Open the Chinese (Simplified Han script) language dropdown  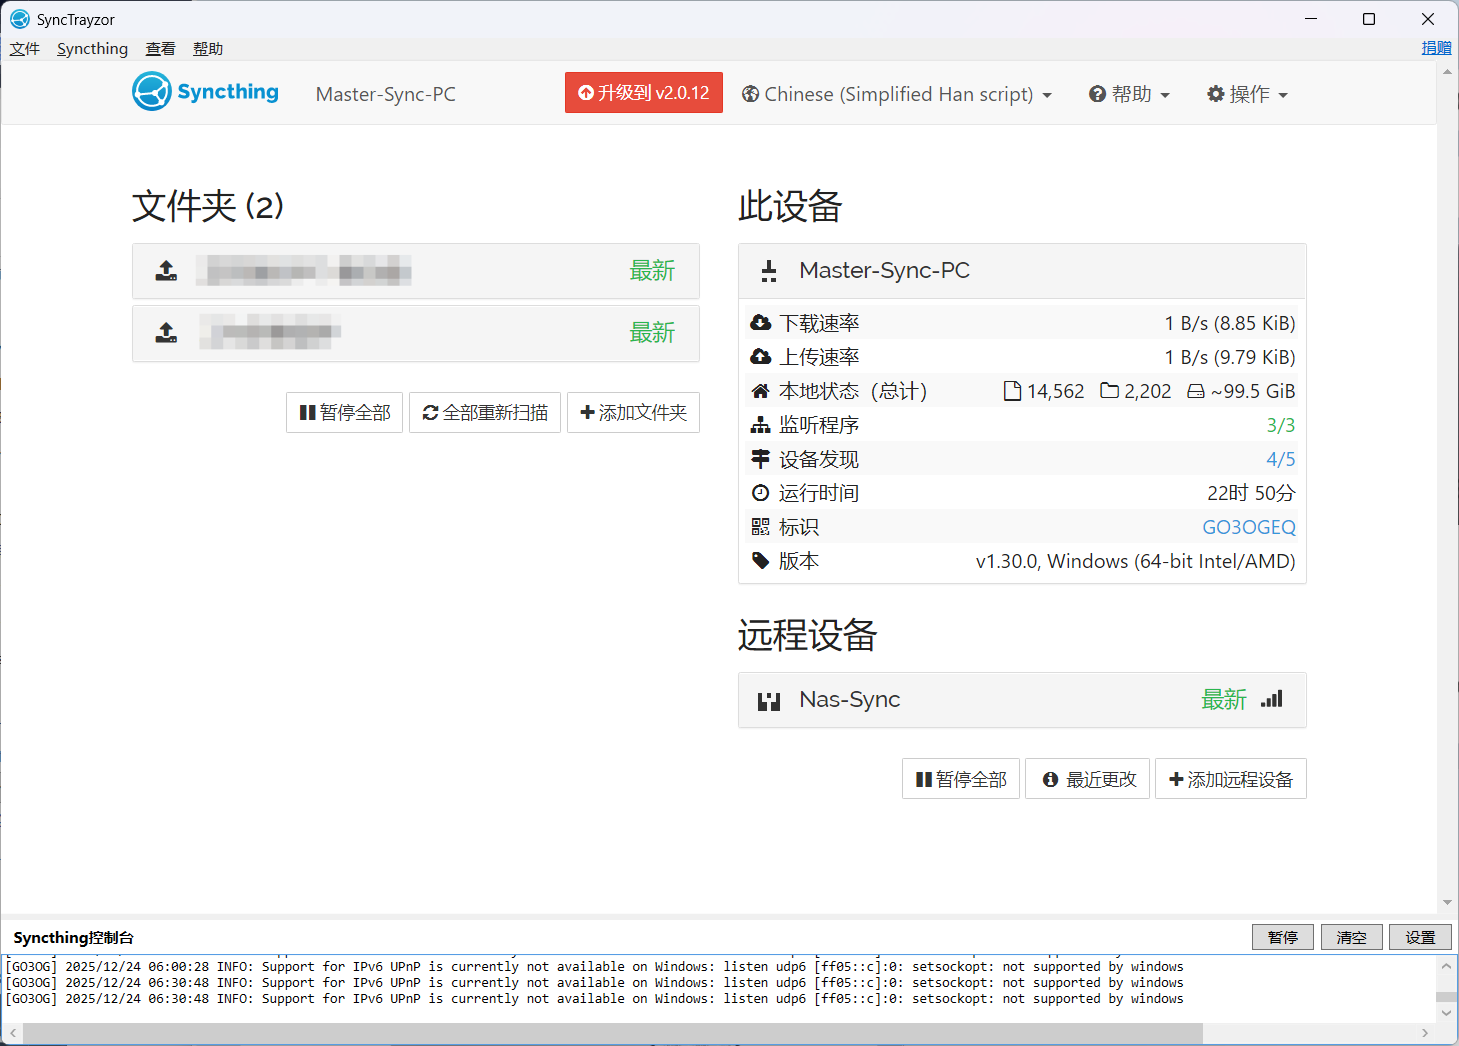pyautogui.click(x=896, y=94)
